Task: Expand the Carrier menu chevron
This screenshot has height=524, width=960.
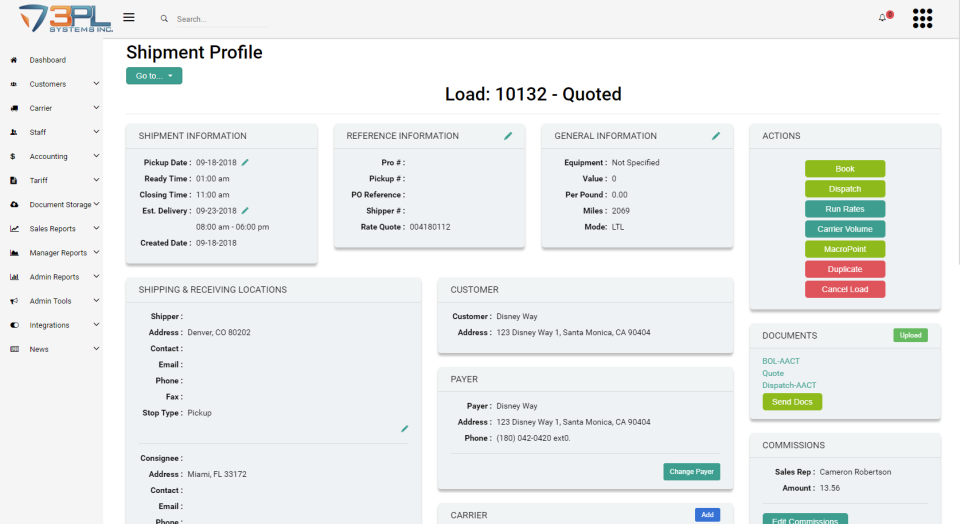Action: pos(96,108)
